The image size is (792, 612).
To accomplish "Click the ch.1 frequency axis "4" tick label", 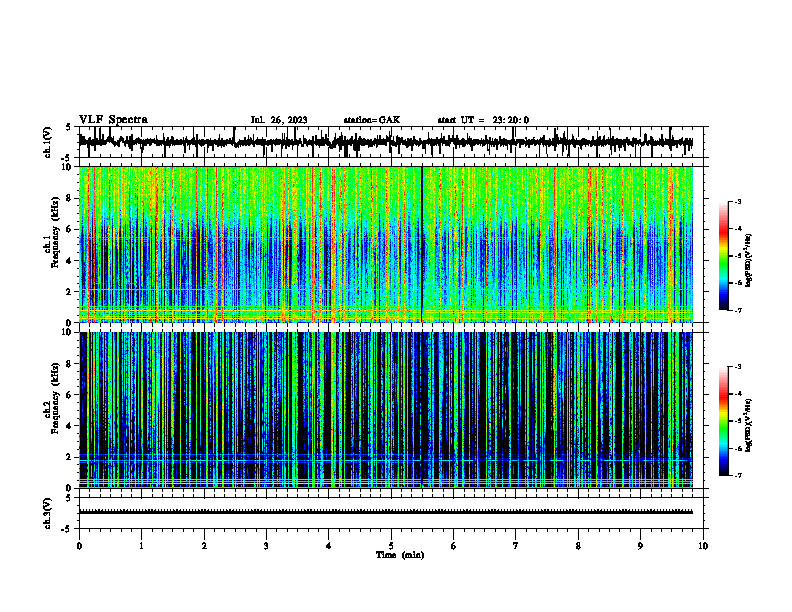I will pyautogui.click(x=70, y=261).
